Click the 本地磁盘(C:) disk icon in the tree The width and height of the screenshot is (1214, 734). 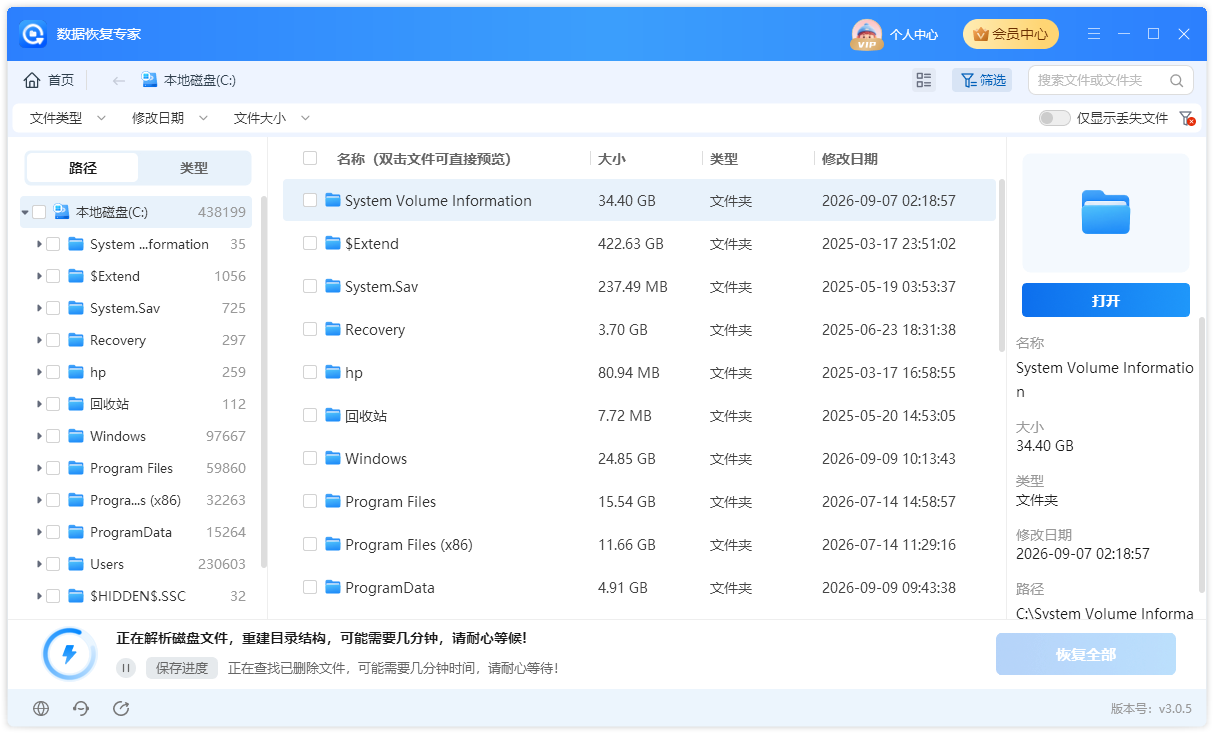[x=62, y=212]
